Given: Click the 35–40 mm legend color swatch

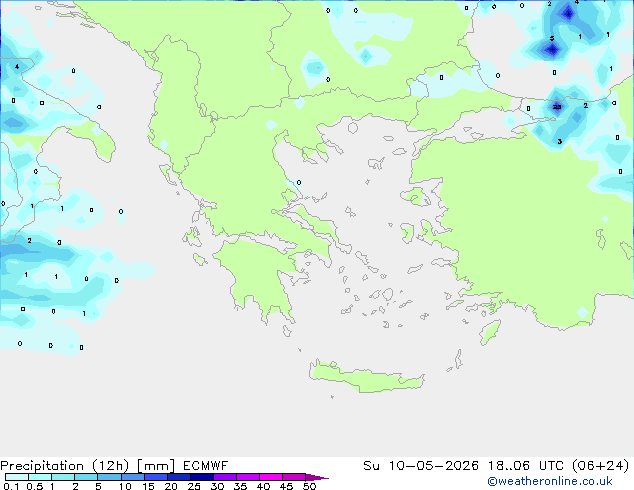Looking at the screenshot, I should click(x=247, y=477).
